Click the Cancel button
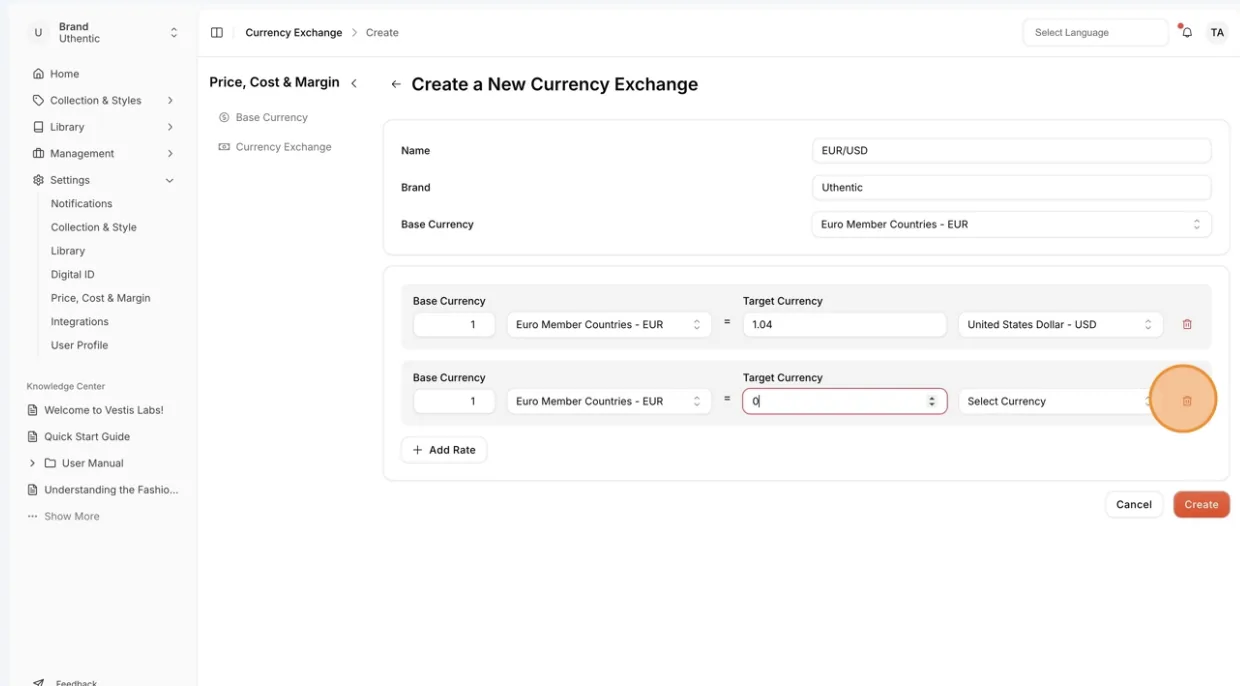The height and width of the screenshot is (686, 1240). (x=1134, y=505)
